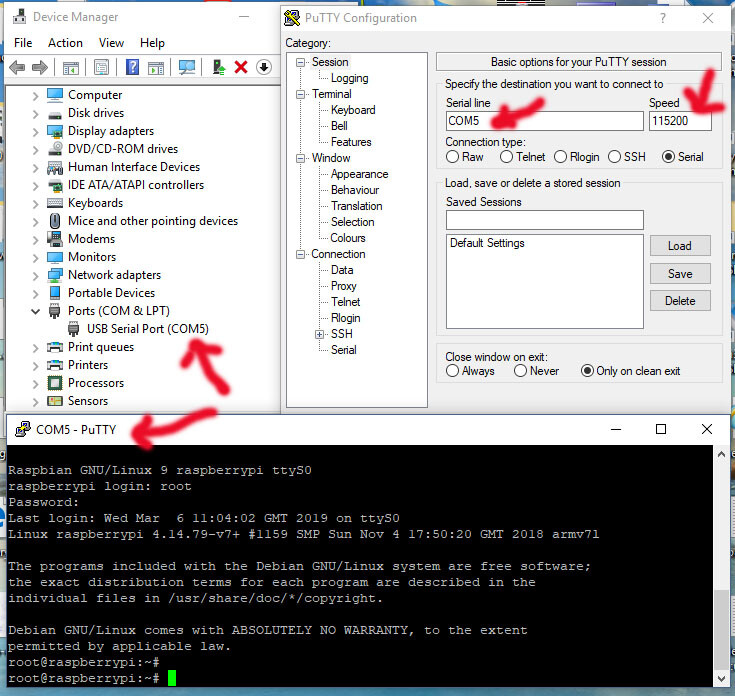Click the red X uninstall device icon
The image size is (735, 696).
click(x=240, y=68)
